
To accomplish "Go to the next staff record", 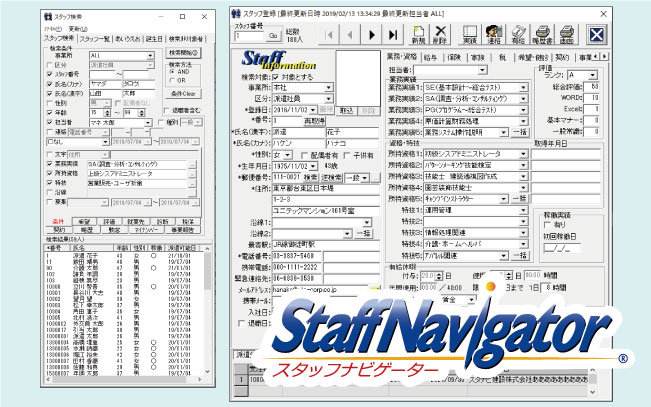I will coord(372,35).
